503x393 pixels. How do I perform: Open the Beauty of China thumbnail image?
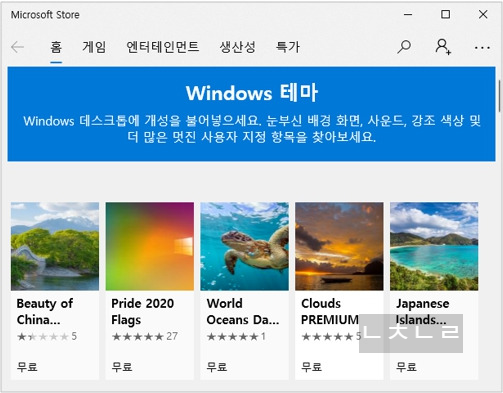(55, 246)
